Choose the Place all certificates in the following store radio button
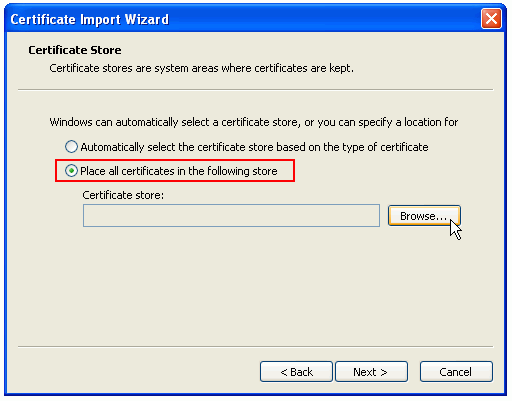The image size is (512, 401). click(x=71, y=171)
